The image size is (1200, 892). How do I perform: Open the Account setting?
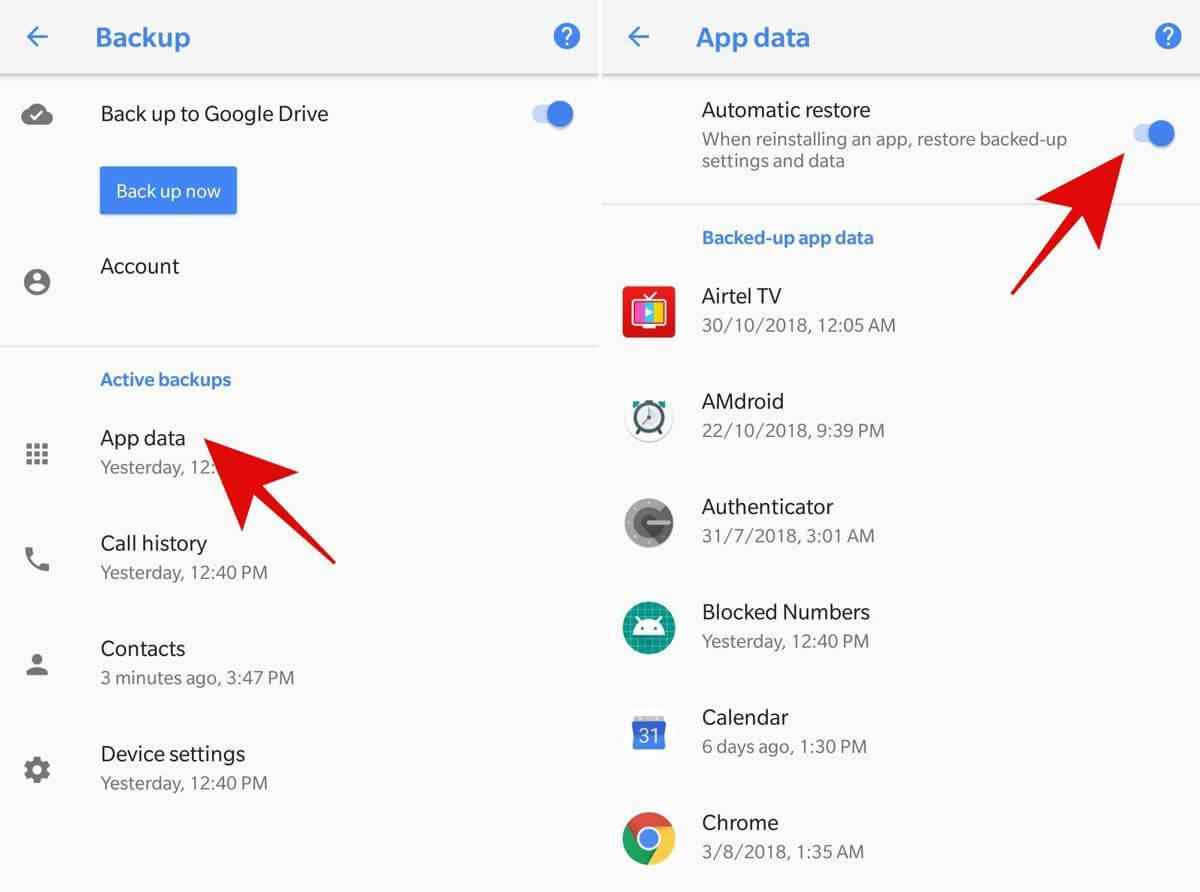[140, 267]
